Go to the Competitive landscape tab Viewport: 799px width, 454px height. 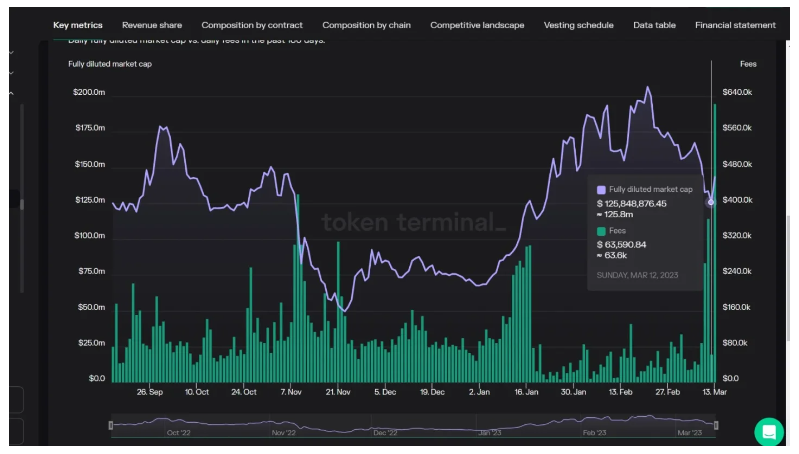[x=477, y=25]
